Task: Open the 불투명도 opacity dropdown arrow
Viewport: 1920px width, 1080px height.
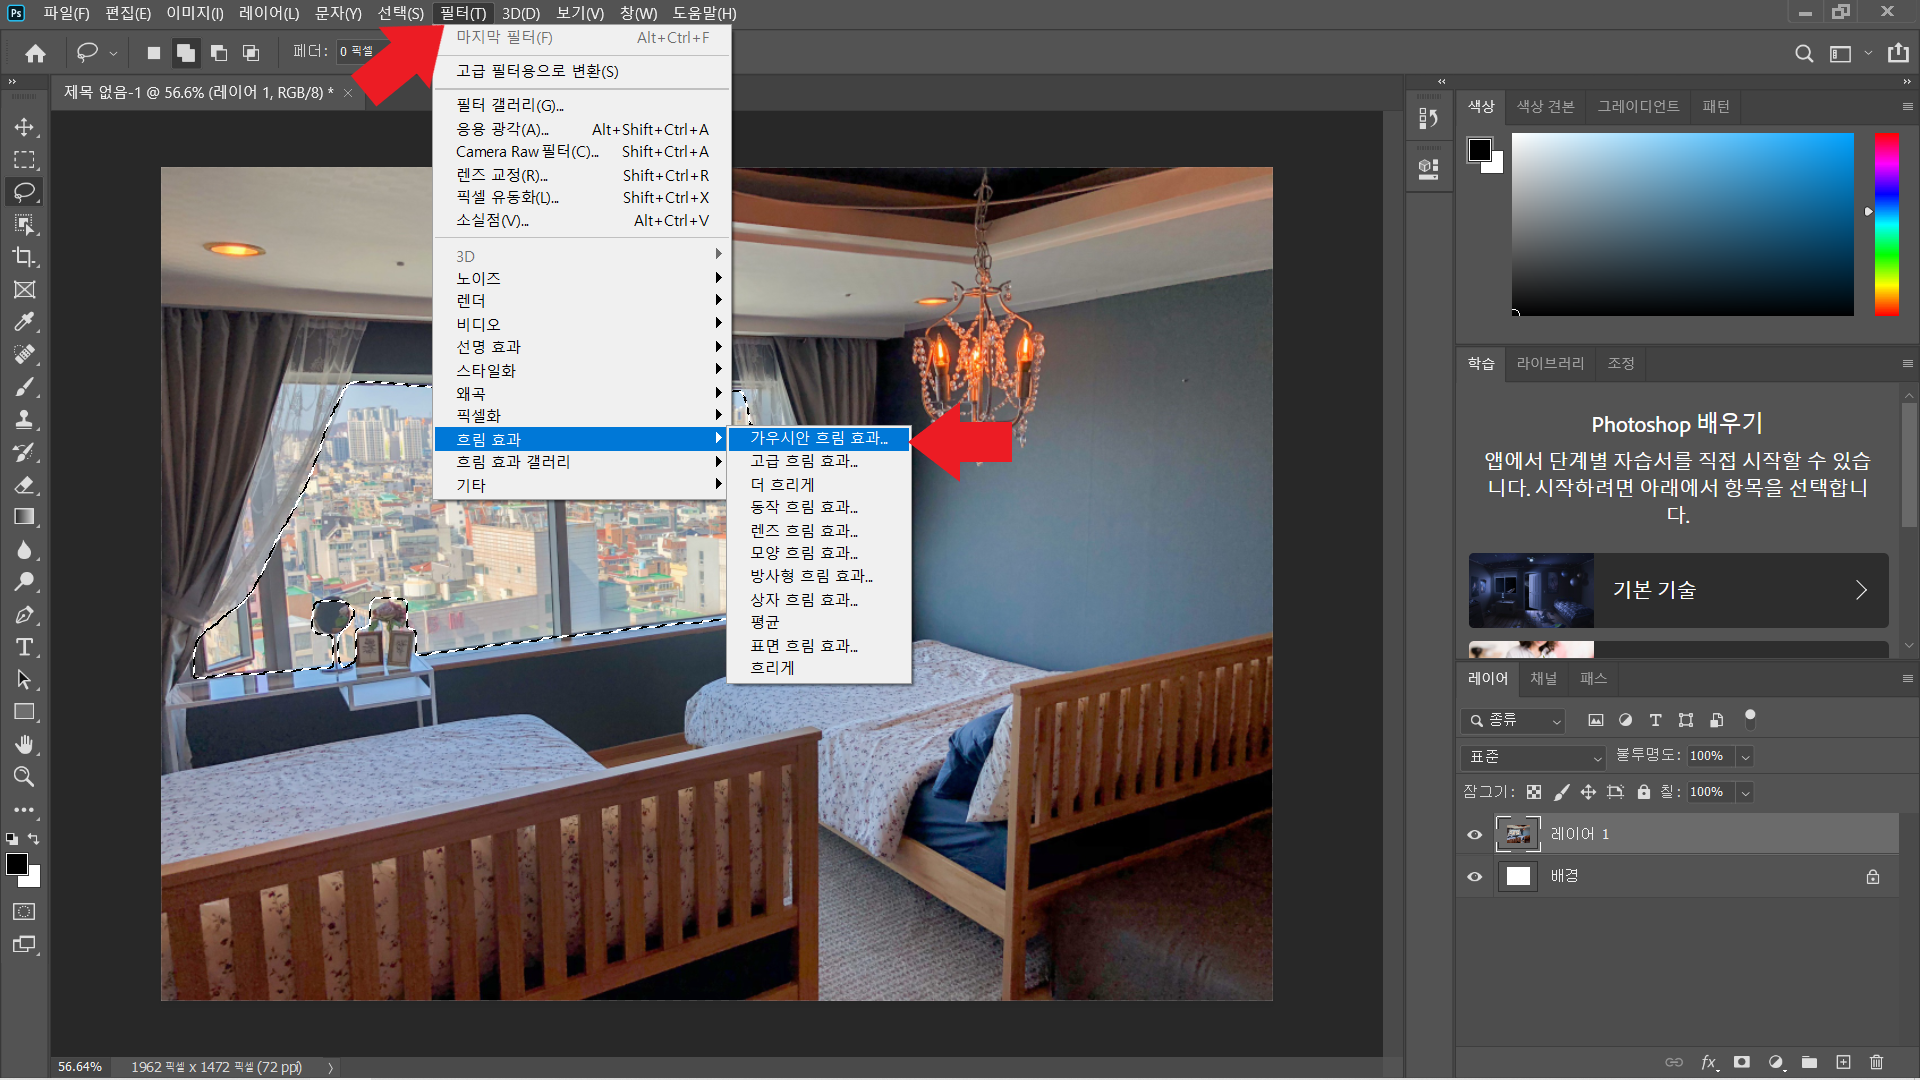Action: pos(1745,757)
